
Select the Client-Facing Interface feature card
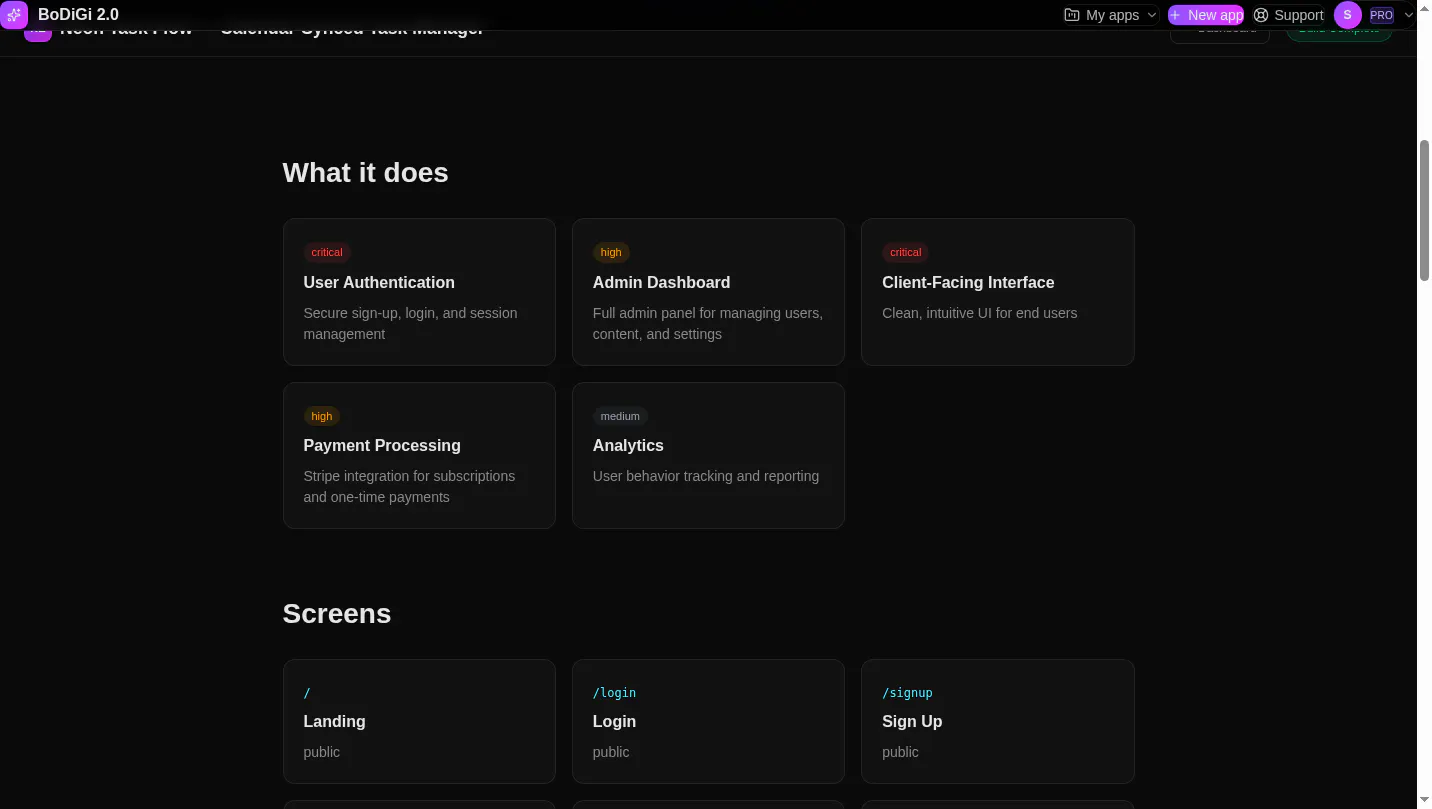coord(997,292)
